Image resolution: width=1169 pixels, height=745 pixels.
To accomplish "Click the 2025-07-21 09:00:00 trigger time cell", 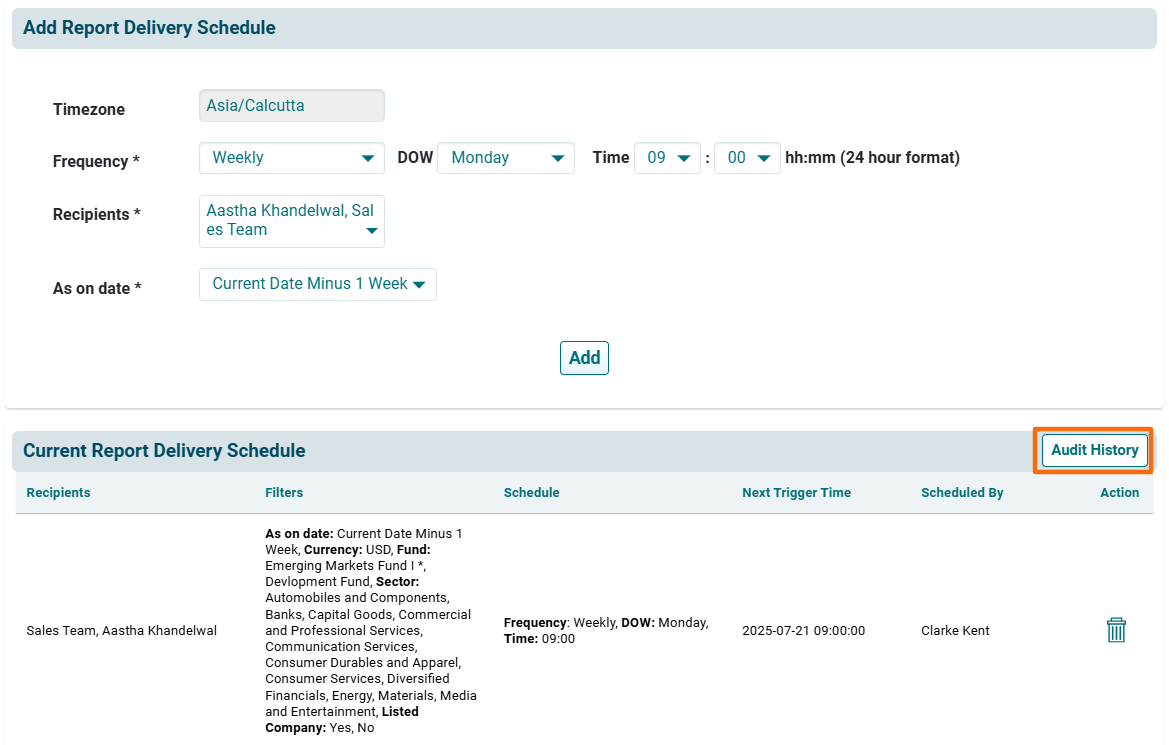I will (x=803, y=631).
